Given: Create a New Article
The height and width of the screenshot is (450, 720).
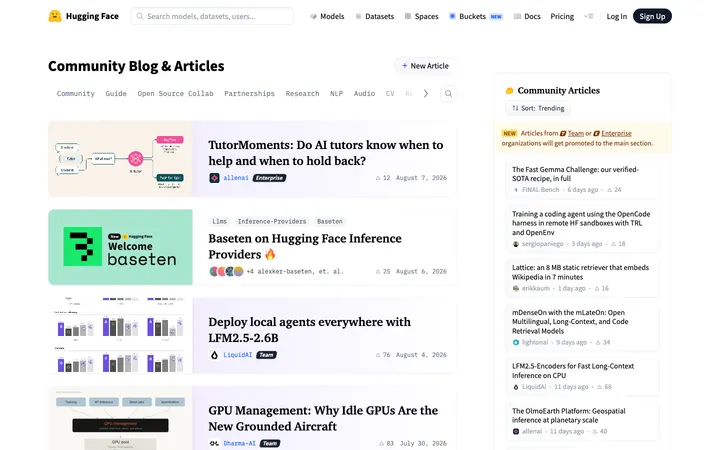Looking at the screenshot, I should click(x=425, y=66).
